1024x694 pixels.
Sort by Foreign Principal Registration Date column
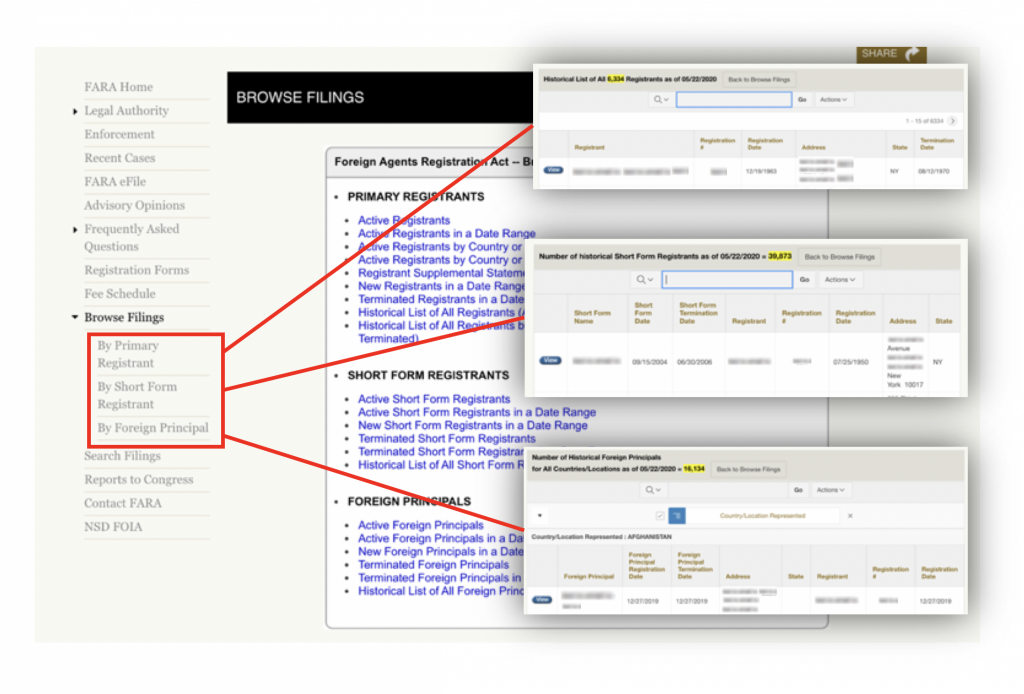647,565
